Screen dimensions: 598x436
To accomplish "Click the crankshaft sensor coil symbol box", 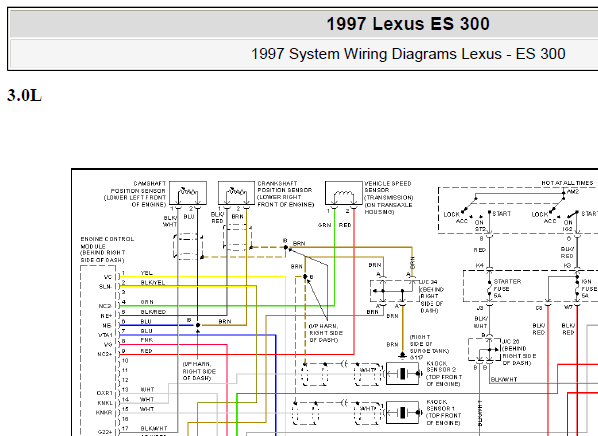I will [236, 193].
